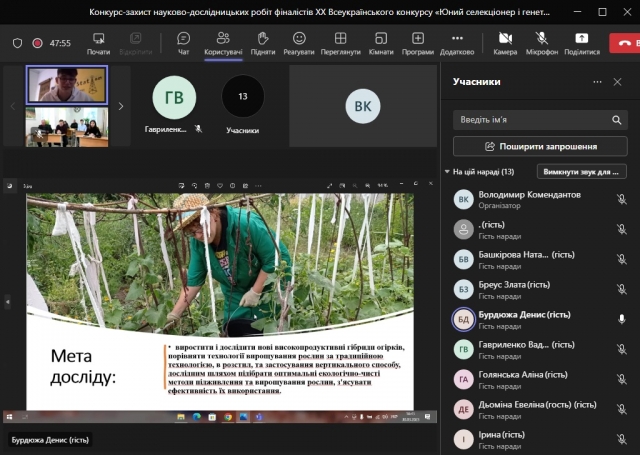This screenshot has width=640, height=455.
Task: Open the Переглянути view menu
Action: pyautogui.click(x=340, y=42)
